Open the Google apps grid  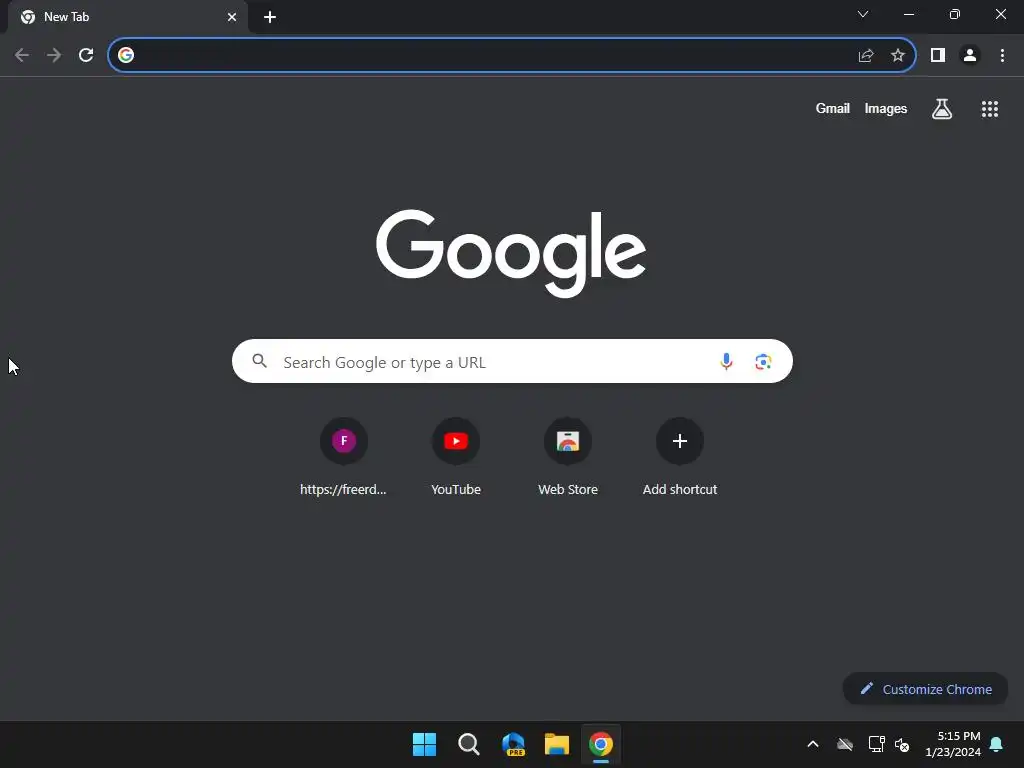coord(990,109)
